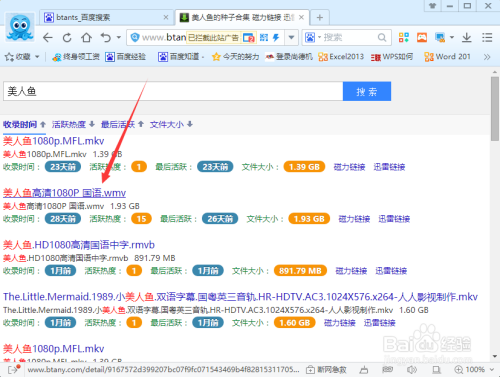The image size is (500, 377).
Task: Click 磁力链接 for the 891.79 MB file
Action: [x=351, y=271]
